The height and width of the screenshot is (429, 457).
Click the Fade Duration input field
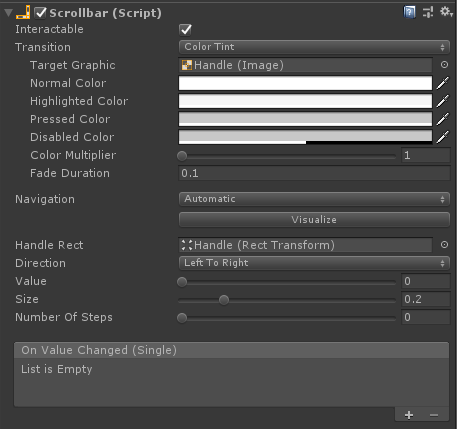[314, 173]
